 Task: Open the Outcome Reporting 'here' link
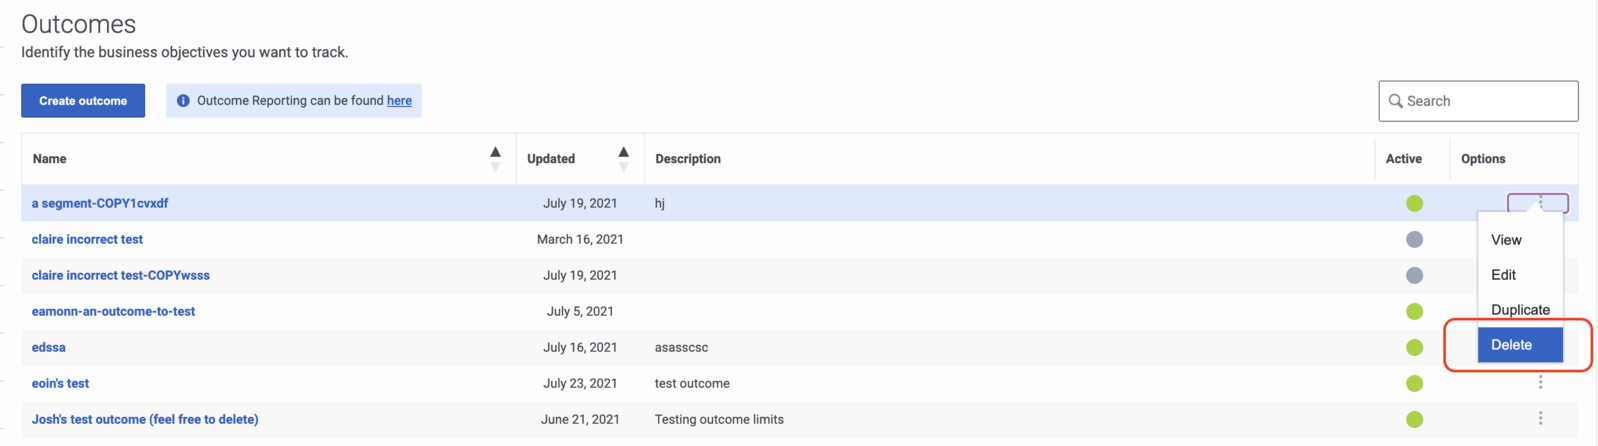(399, 101)
